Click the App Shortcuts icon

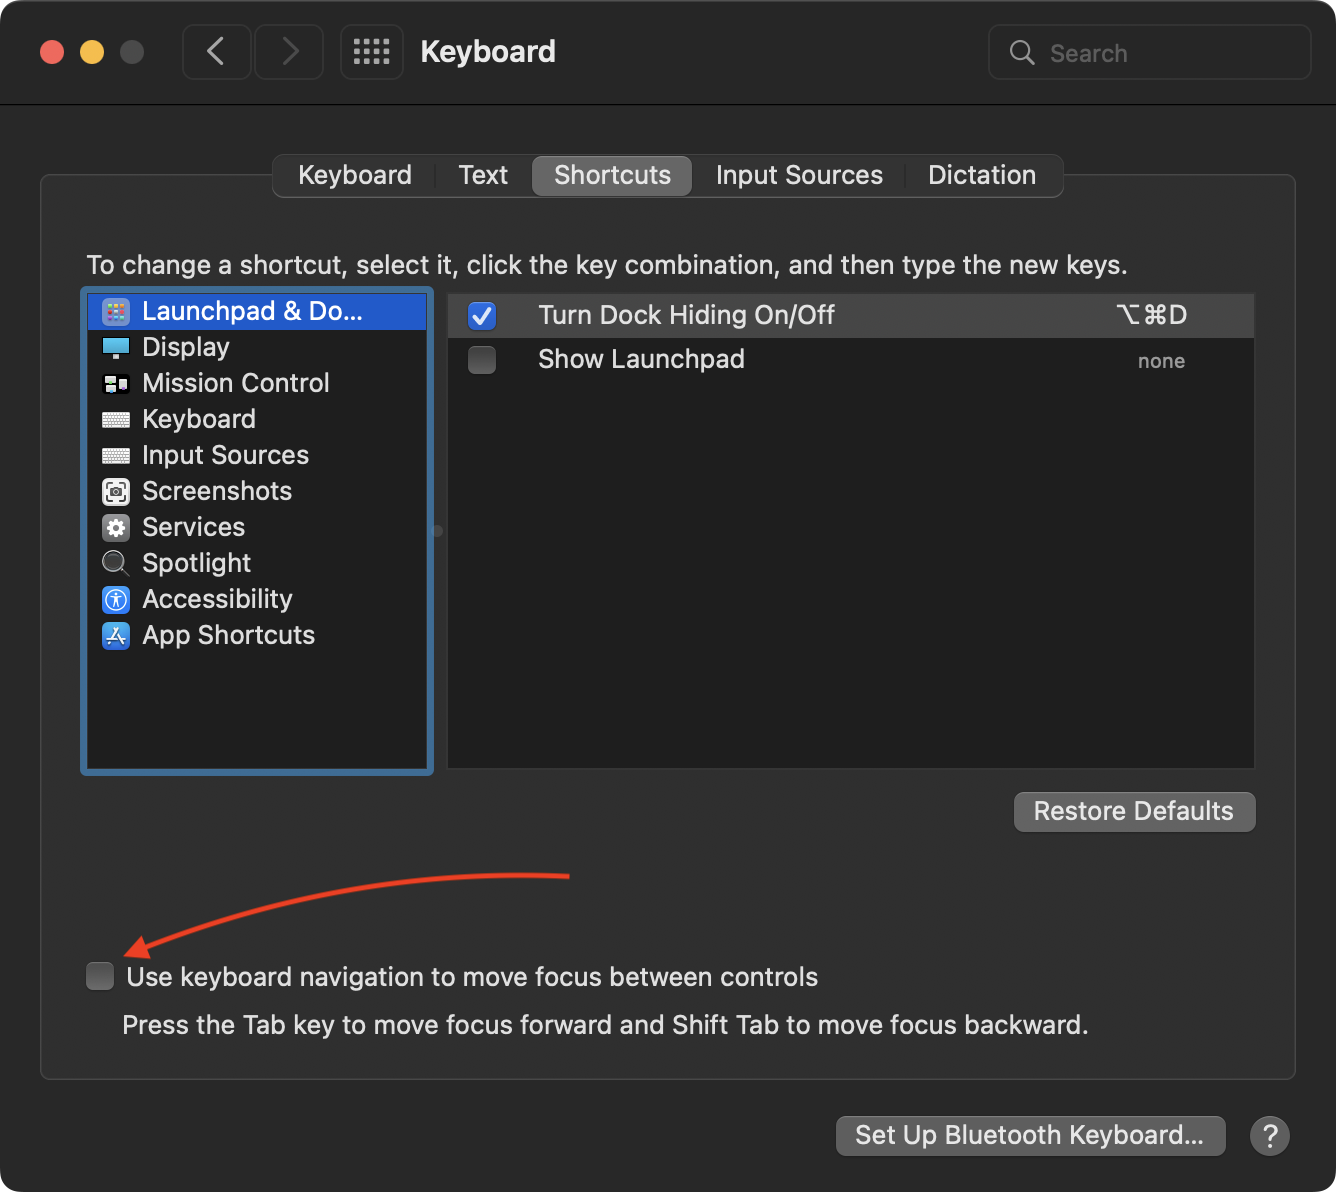(116, 636)
